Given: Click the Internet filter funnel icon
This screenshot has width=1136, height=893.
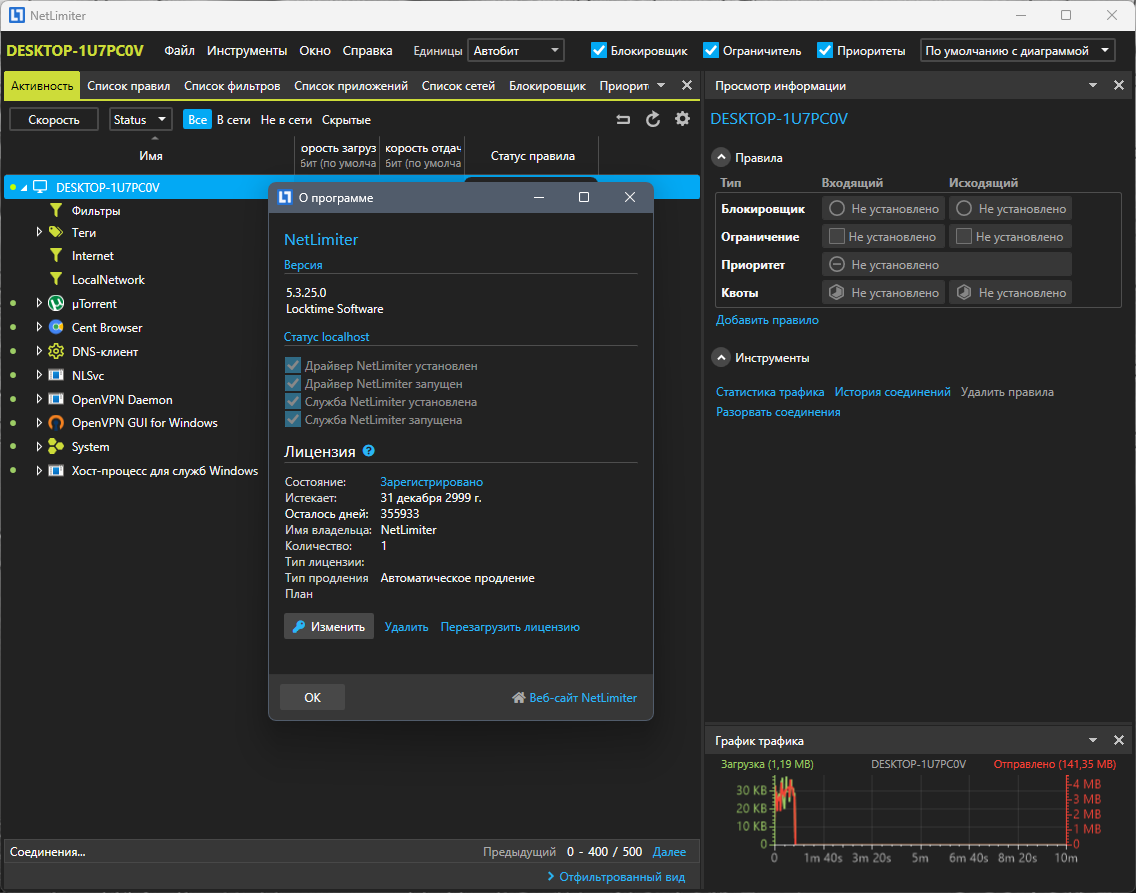Looking at the screenshot, I should [56, 255].
